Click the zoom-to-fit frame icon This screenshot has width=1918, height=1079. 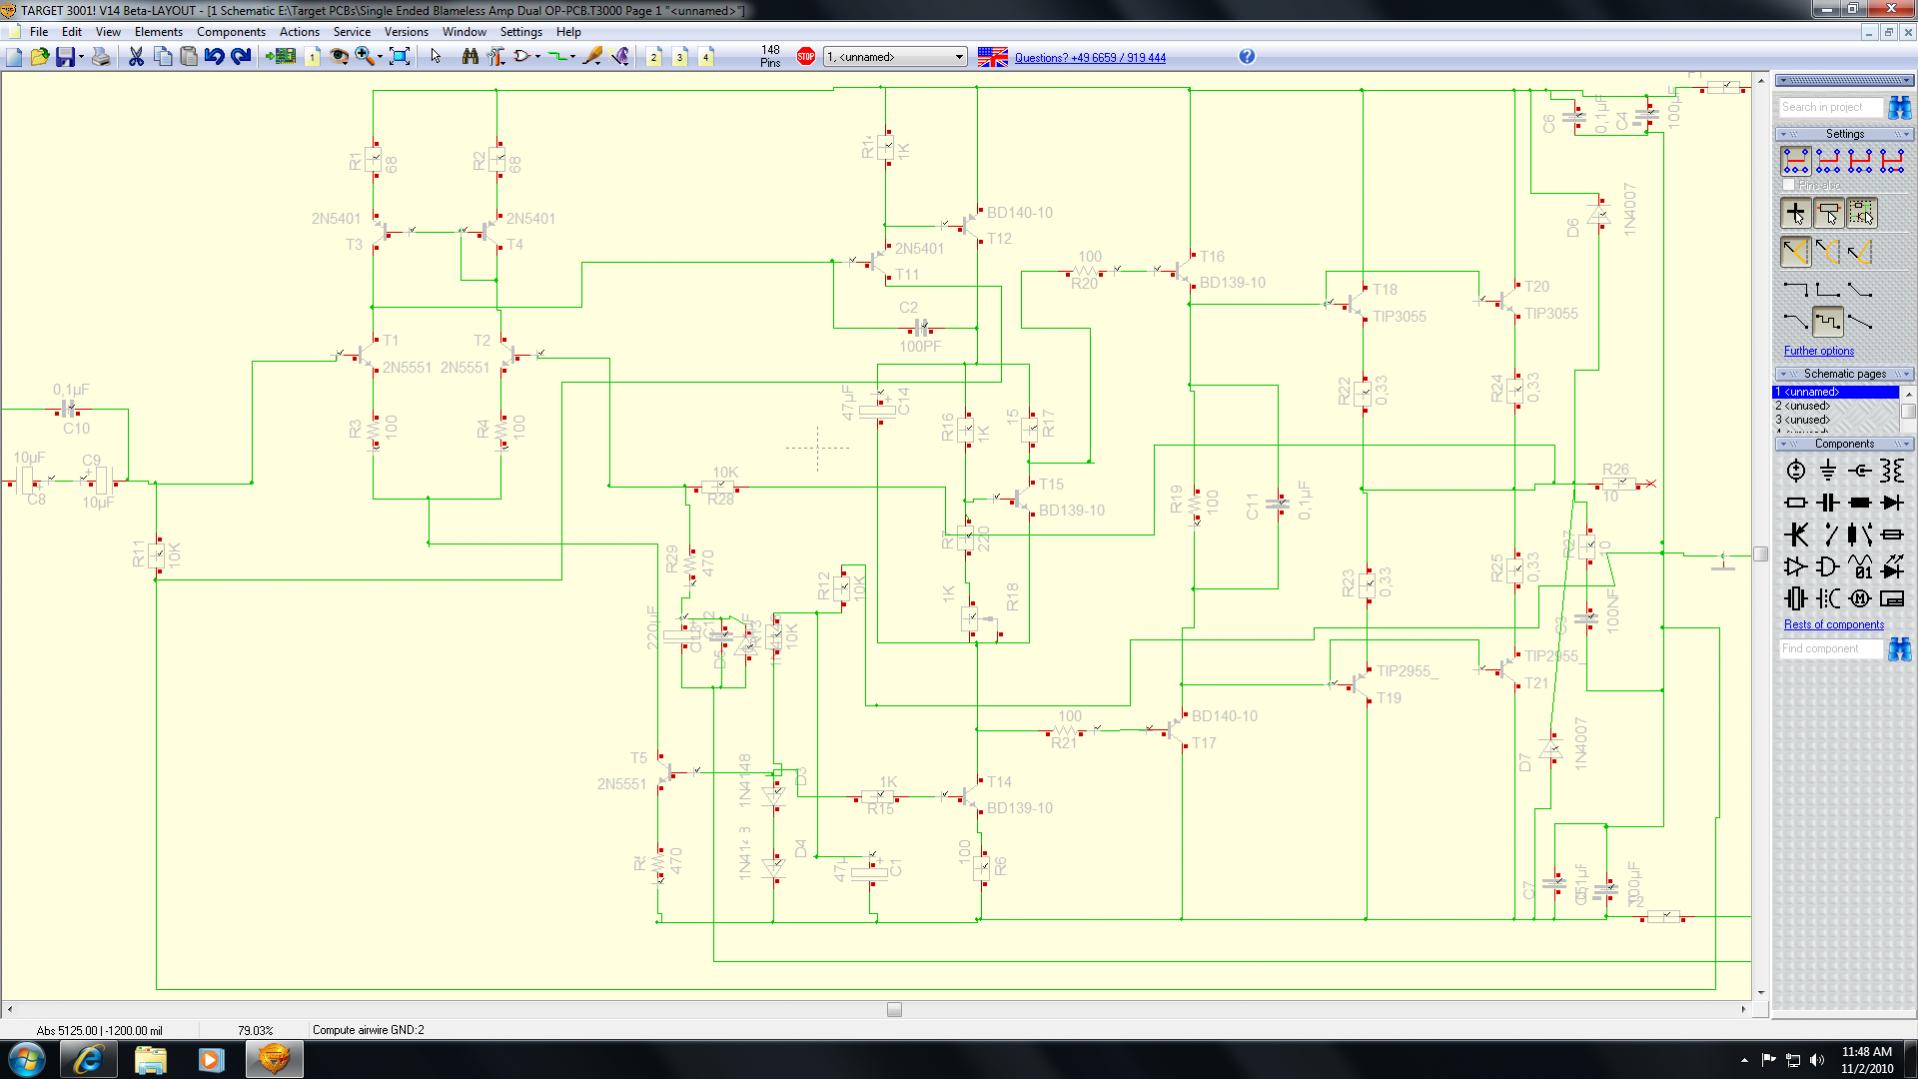tap(399, 57)
